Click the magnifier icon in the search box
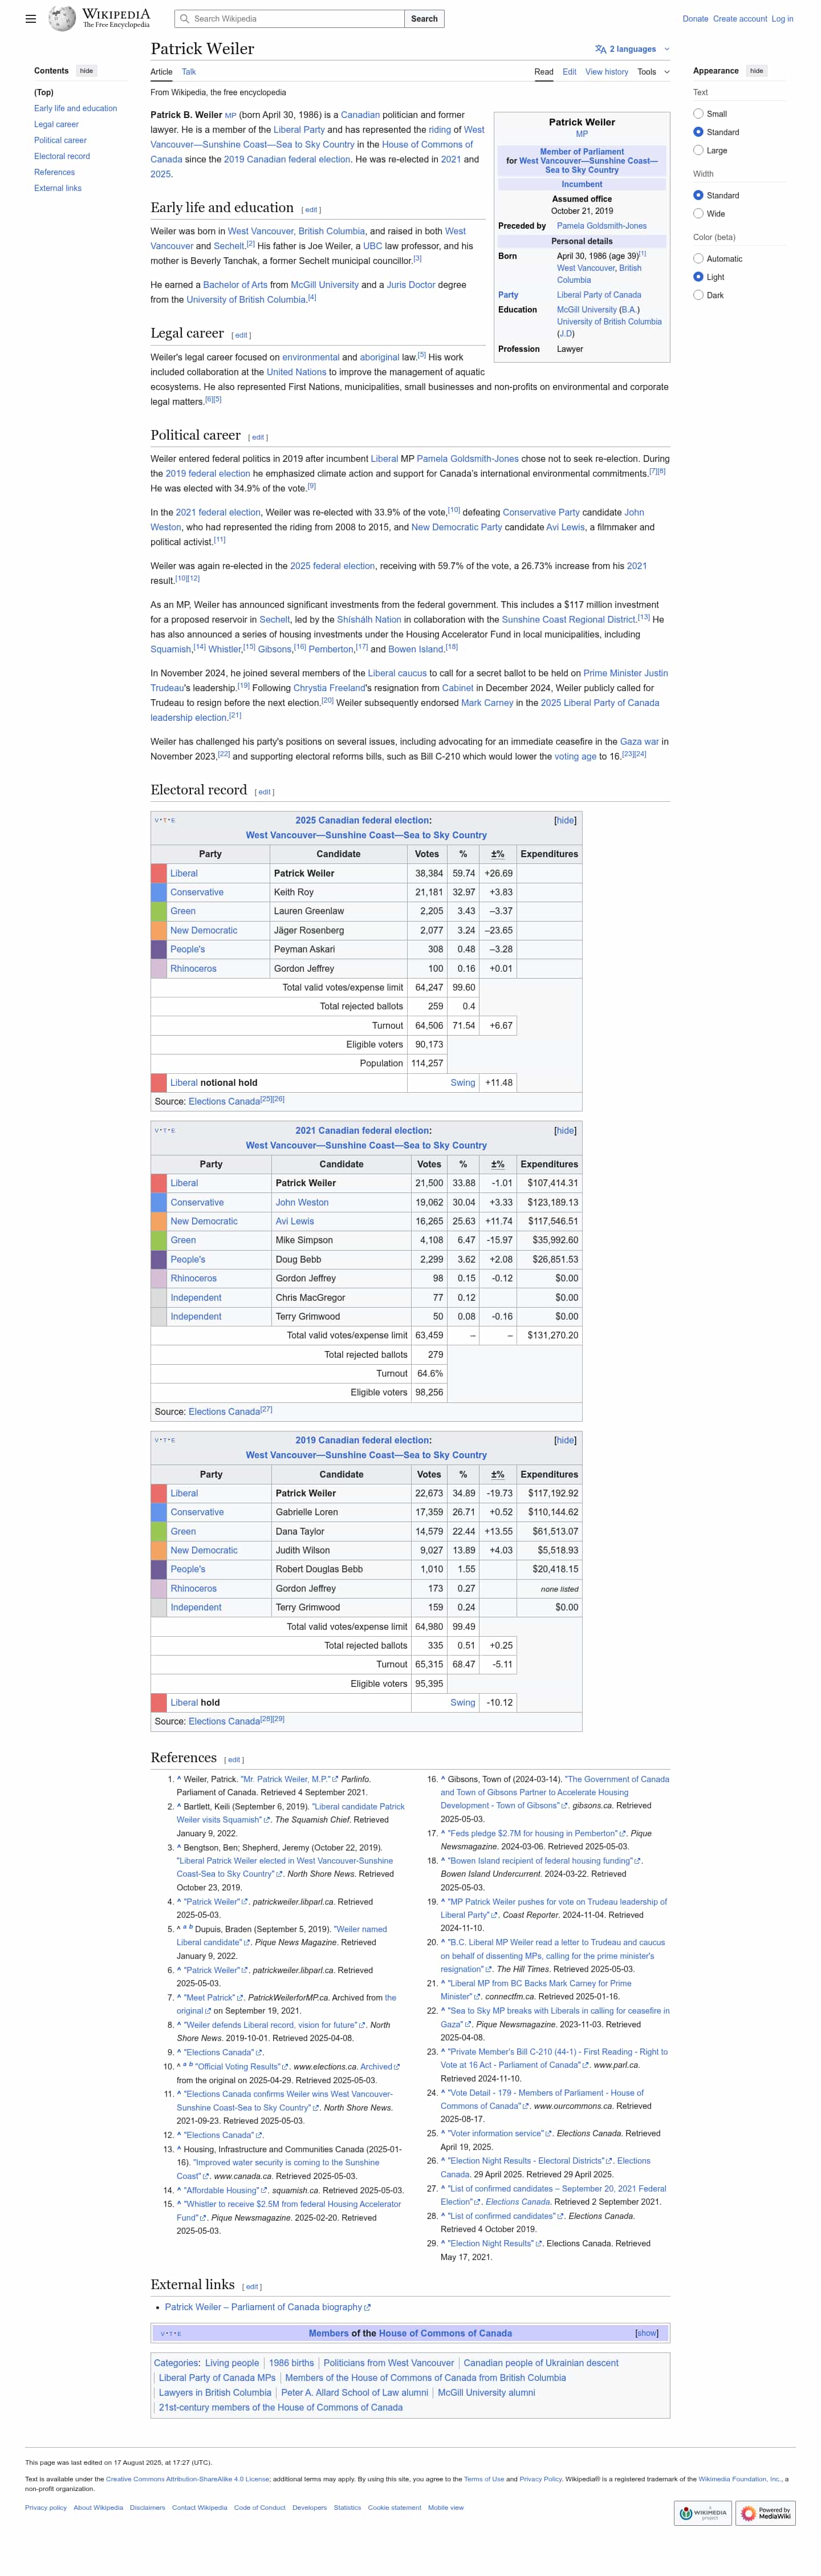 184,19
